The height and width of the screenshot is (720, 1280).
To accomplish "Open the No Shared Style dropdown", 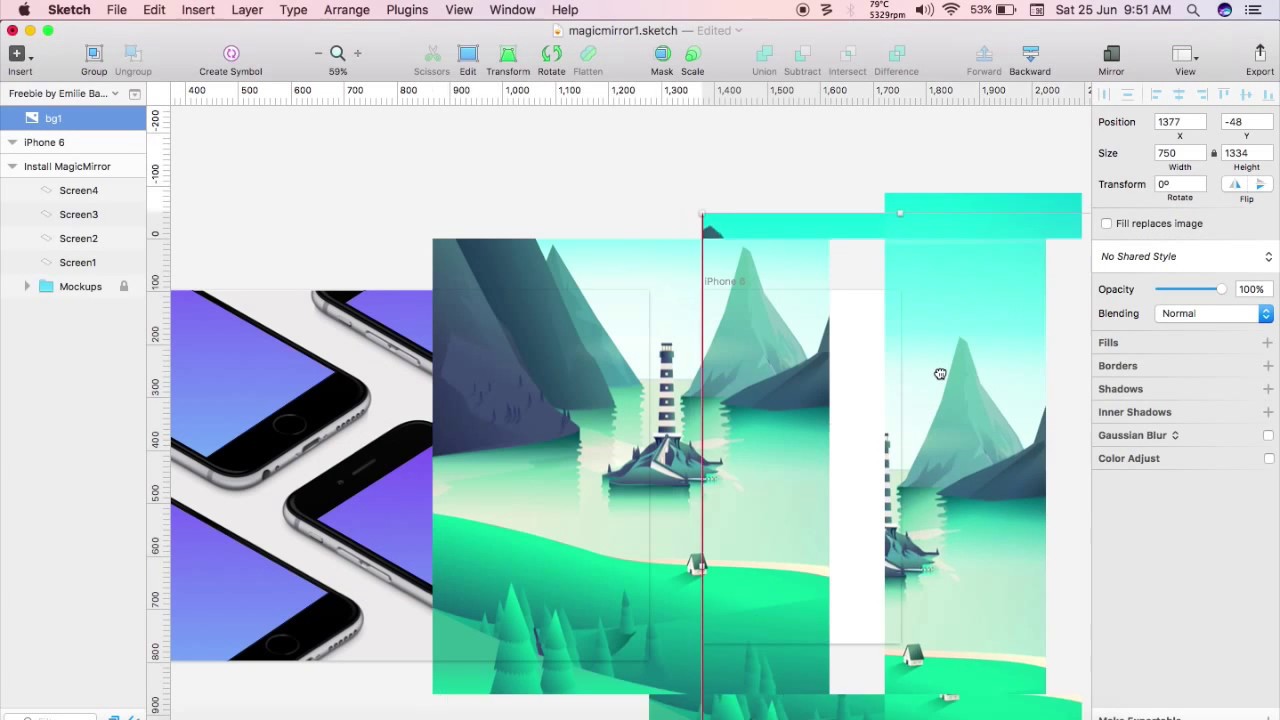I will [x=1185, y=257].
